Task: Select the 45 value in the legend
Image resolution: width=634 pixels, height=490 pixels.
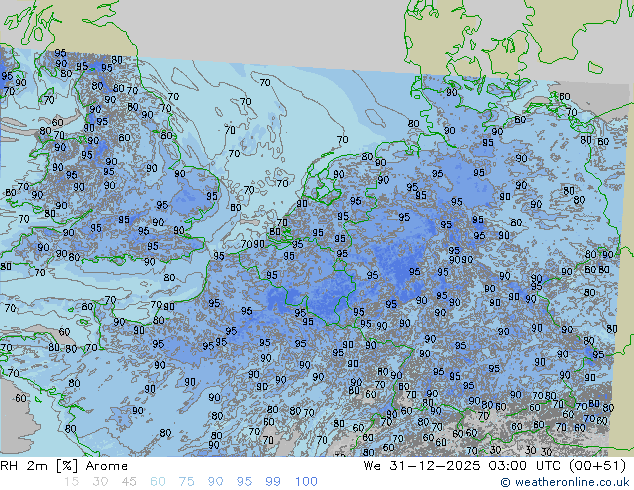Action: point(129,482)
